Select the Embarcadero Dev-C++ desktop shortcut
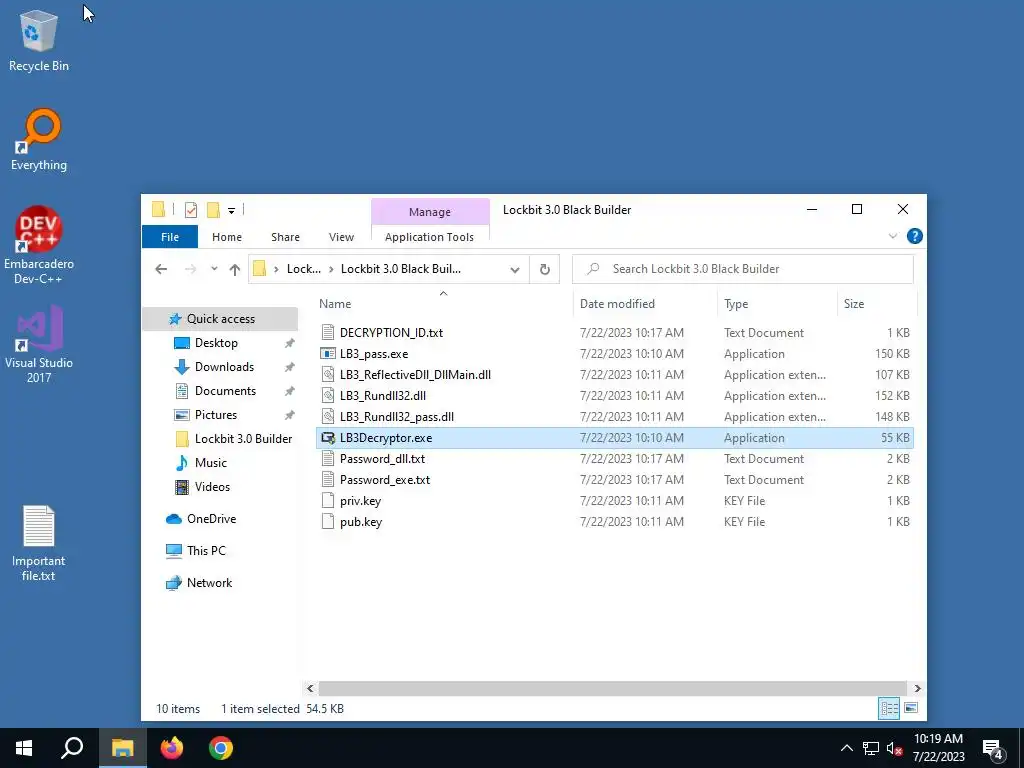 pyautogui.click(x=39, y=245)
